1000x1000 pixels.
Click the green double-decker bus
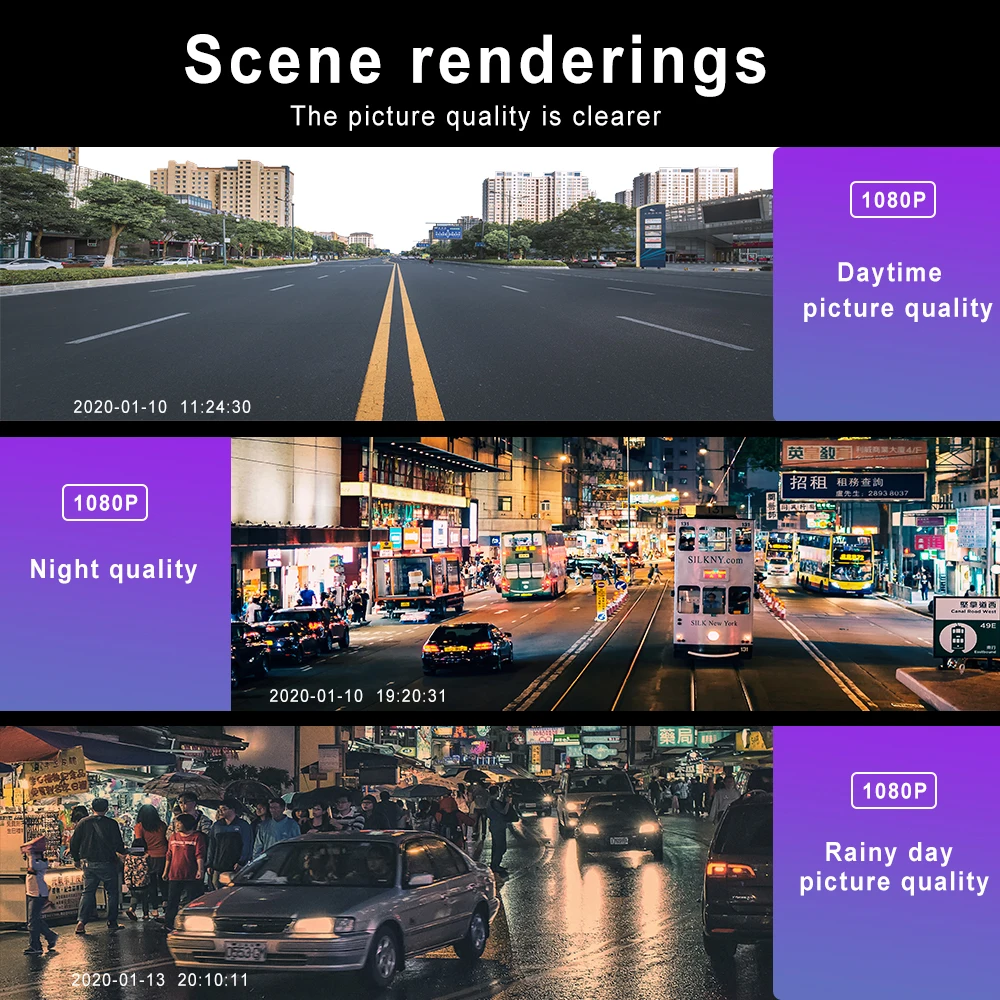(533, 564)
